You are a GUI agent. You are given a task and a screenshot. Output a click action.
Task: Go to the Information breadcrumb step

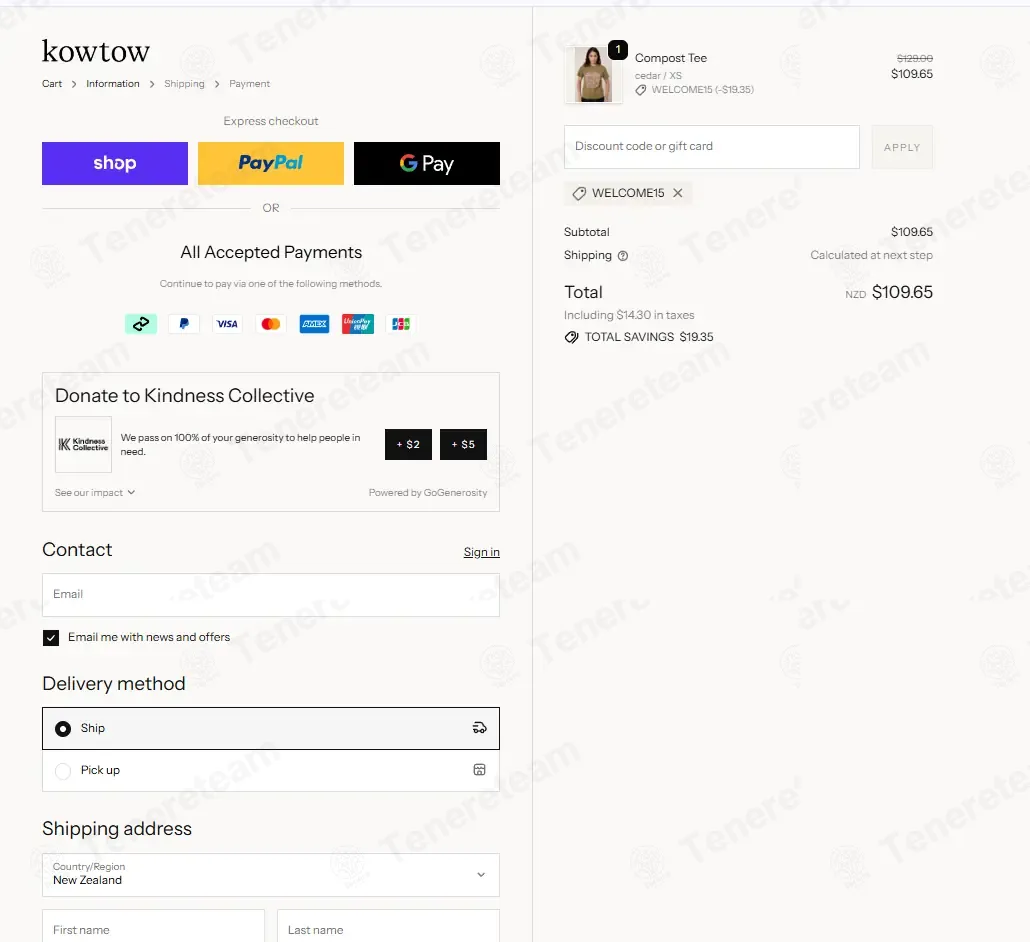coord(113,84)
